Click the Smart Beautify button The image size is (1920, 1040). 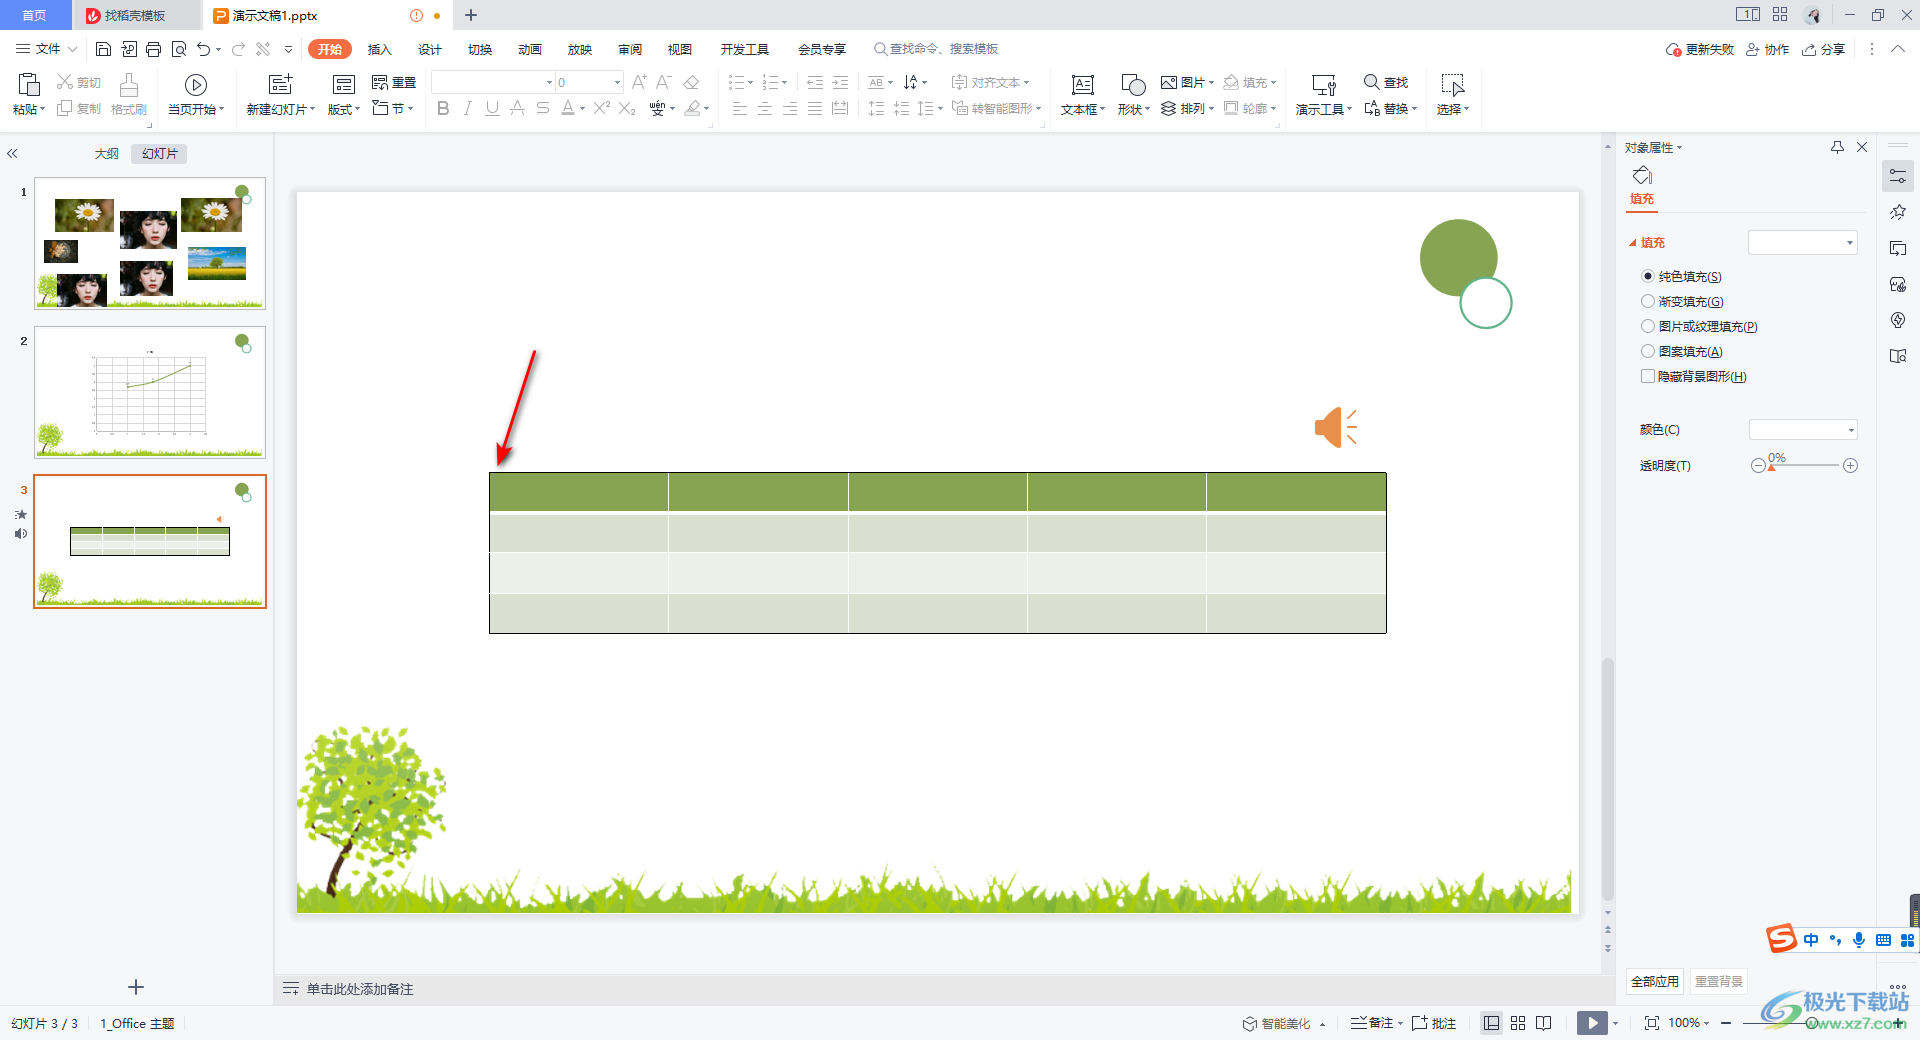(x=1276, y=1023)
